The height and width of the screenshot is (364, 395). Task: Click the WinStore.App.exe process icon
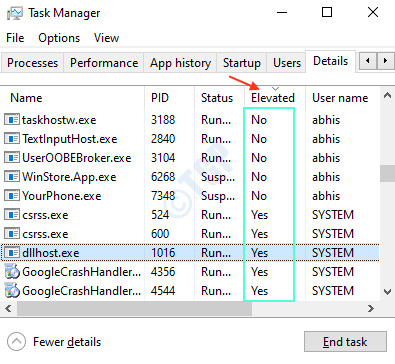pos(12,177)
